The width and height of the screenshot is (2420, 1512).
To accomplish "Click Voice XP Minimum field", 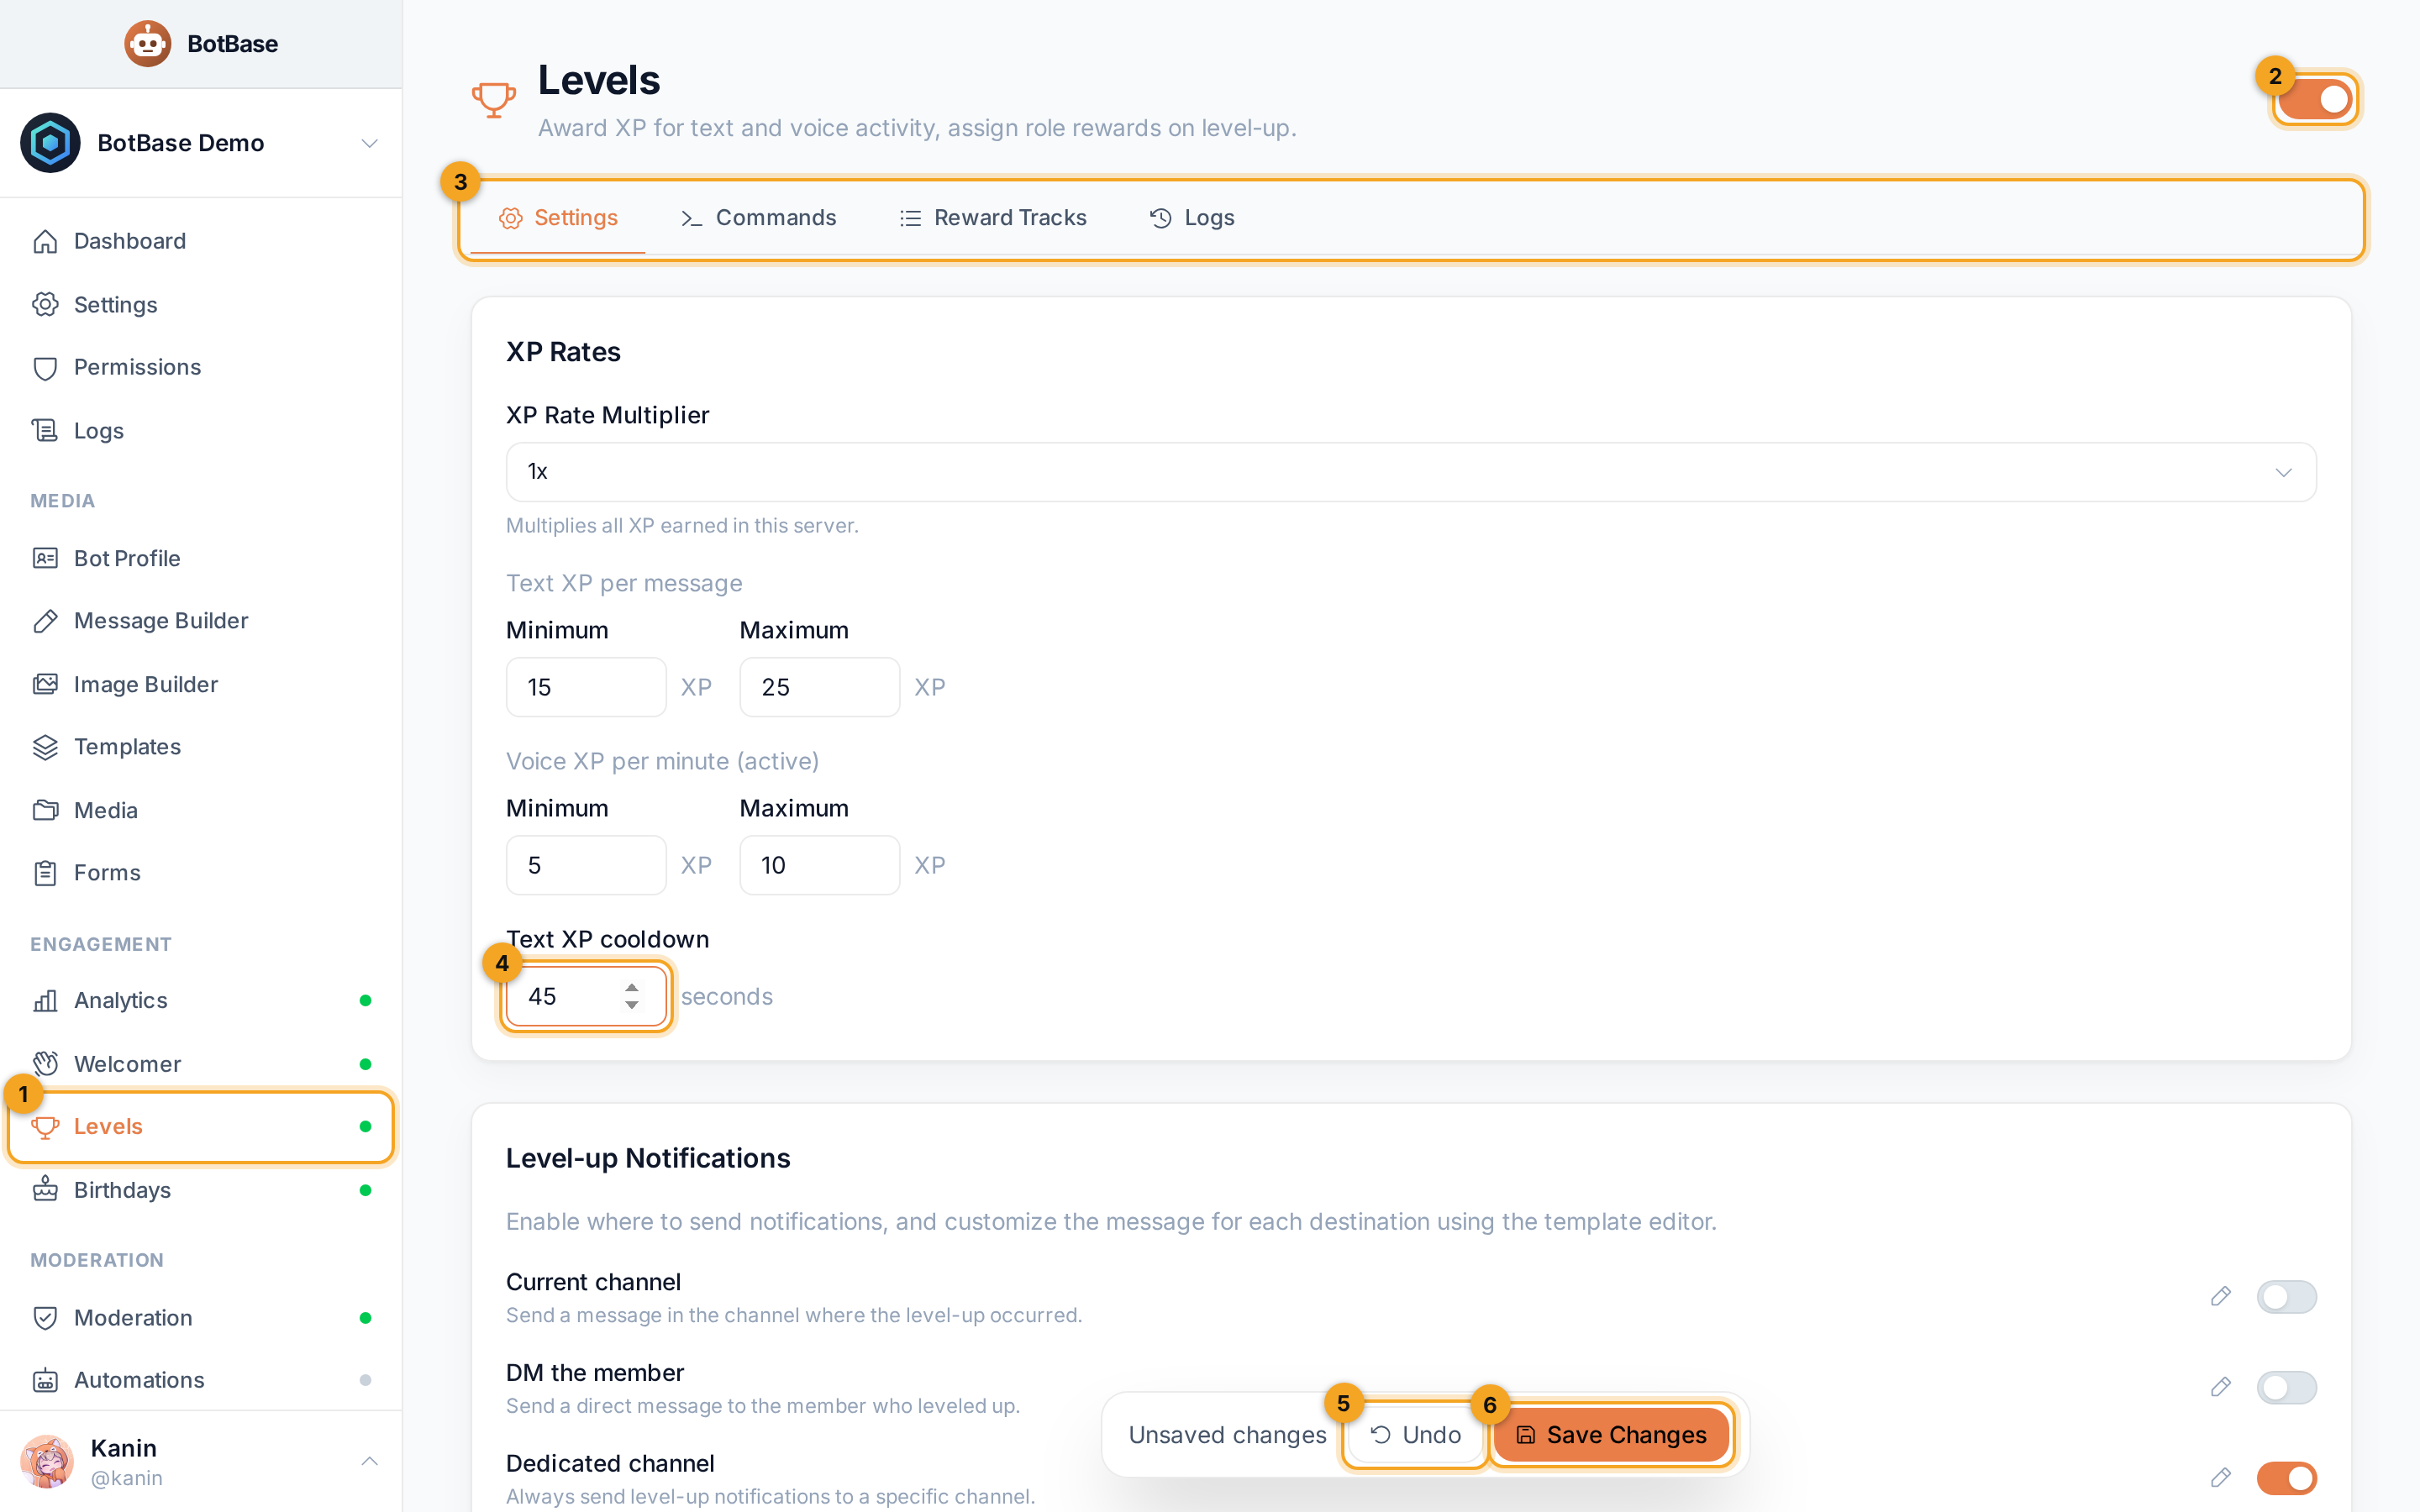I will coord(586,865).
